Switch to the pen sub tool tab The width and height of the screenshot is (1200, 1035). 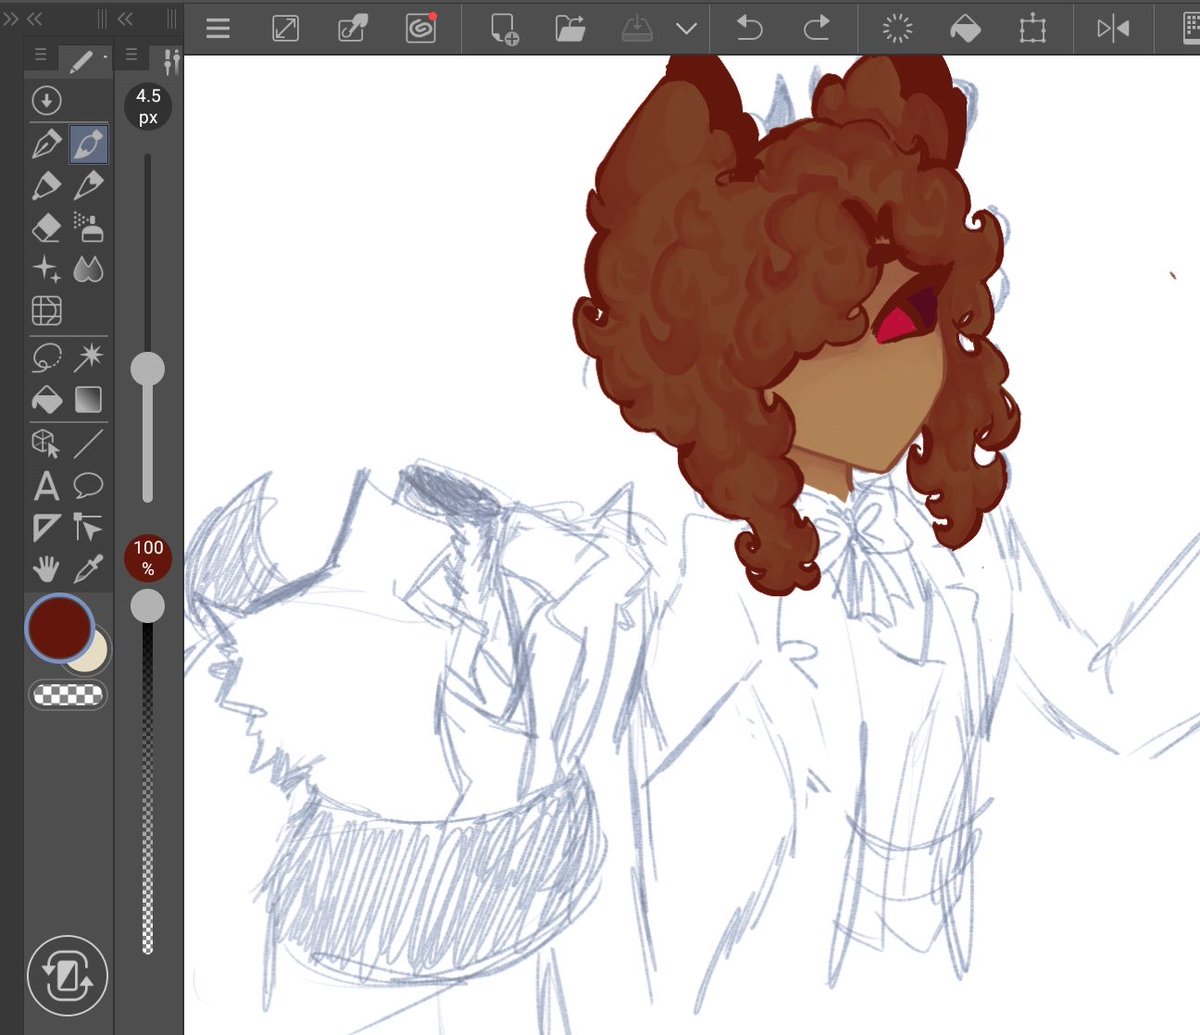pyautogui.click(x=84, y=60)
